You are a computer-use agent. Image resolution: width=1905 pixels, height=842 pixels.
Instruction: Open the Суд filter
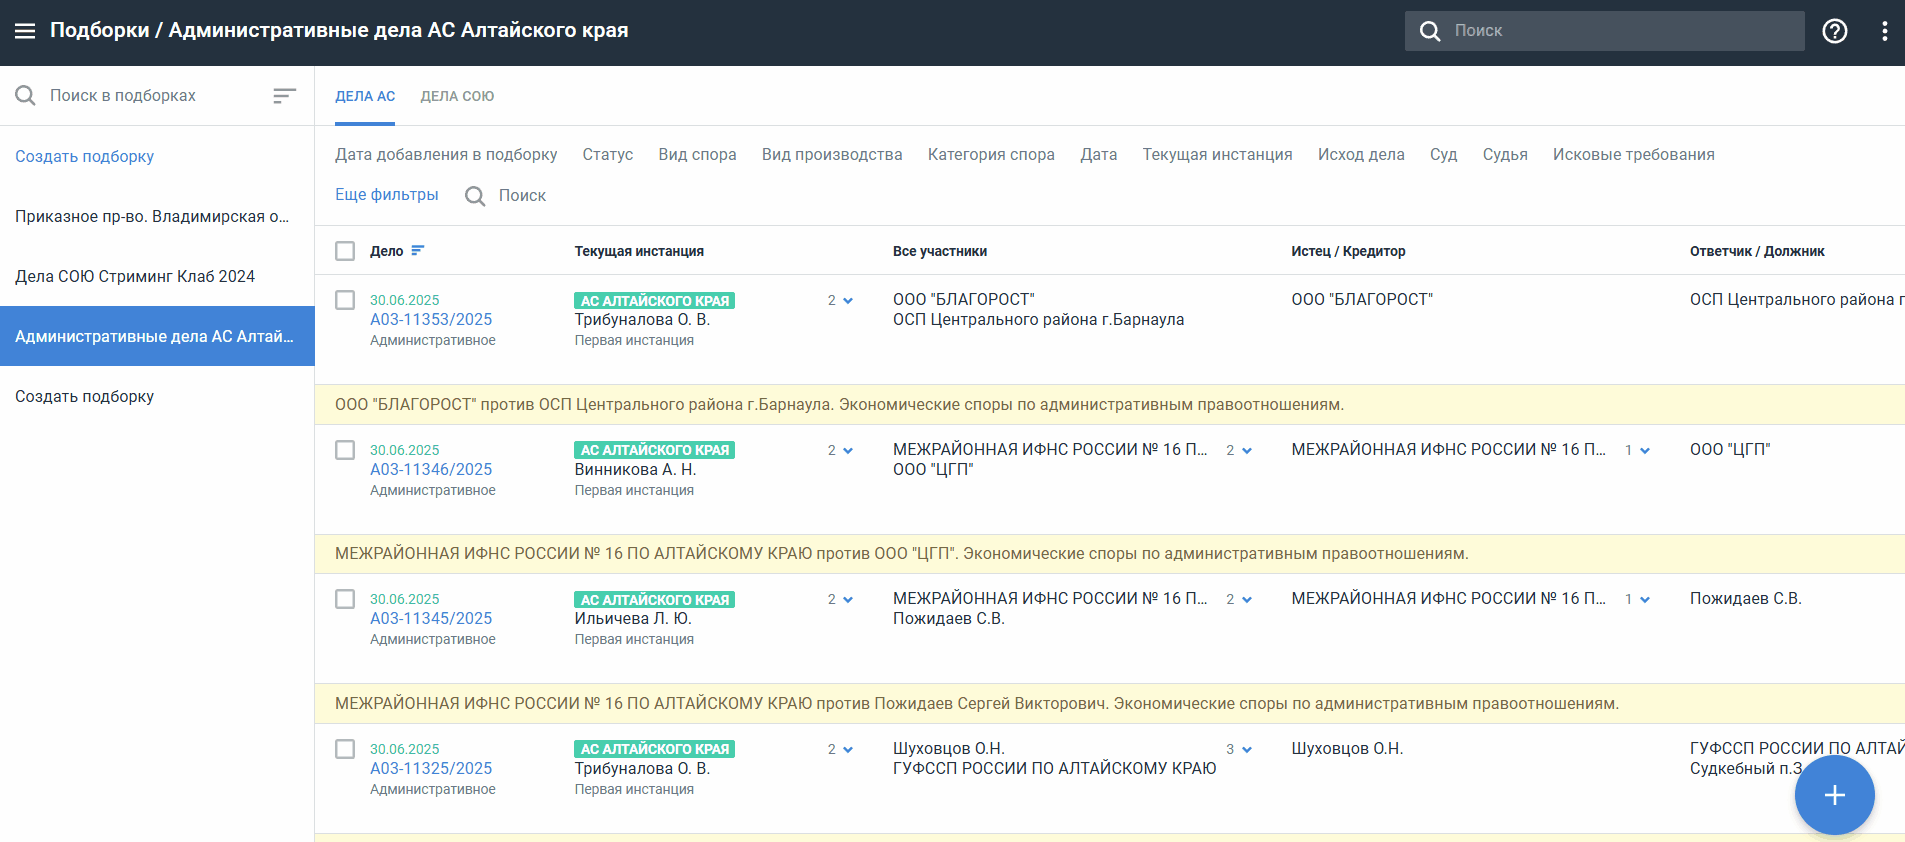(x=1443, y=154)
